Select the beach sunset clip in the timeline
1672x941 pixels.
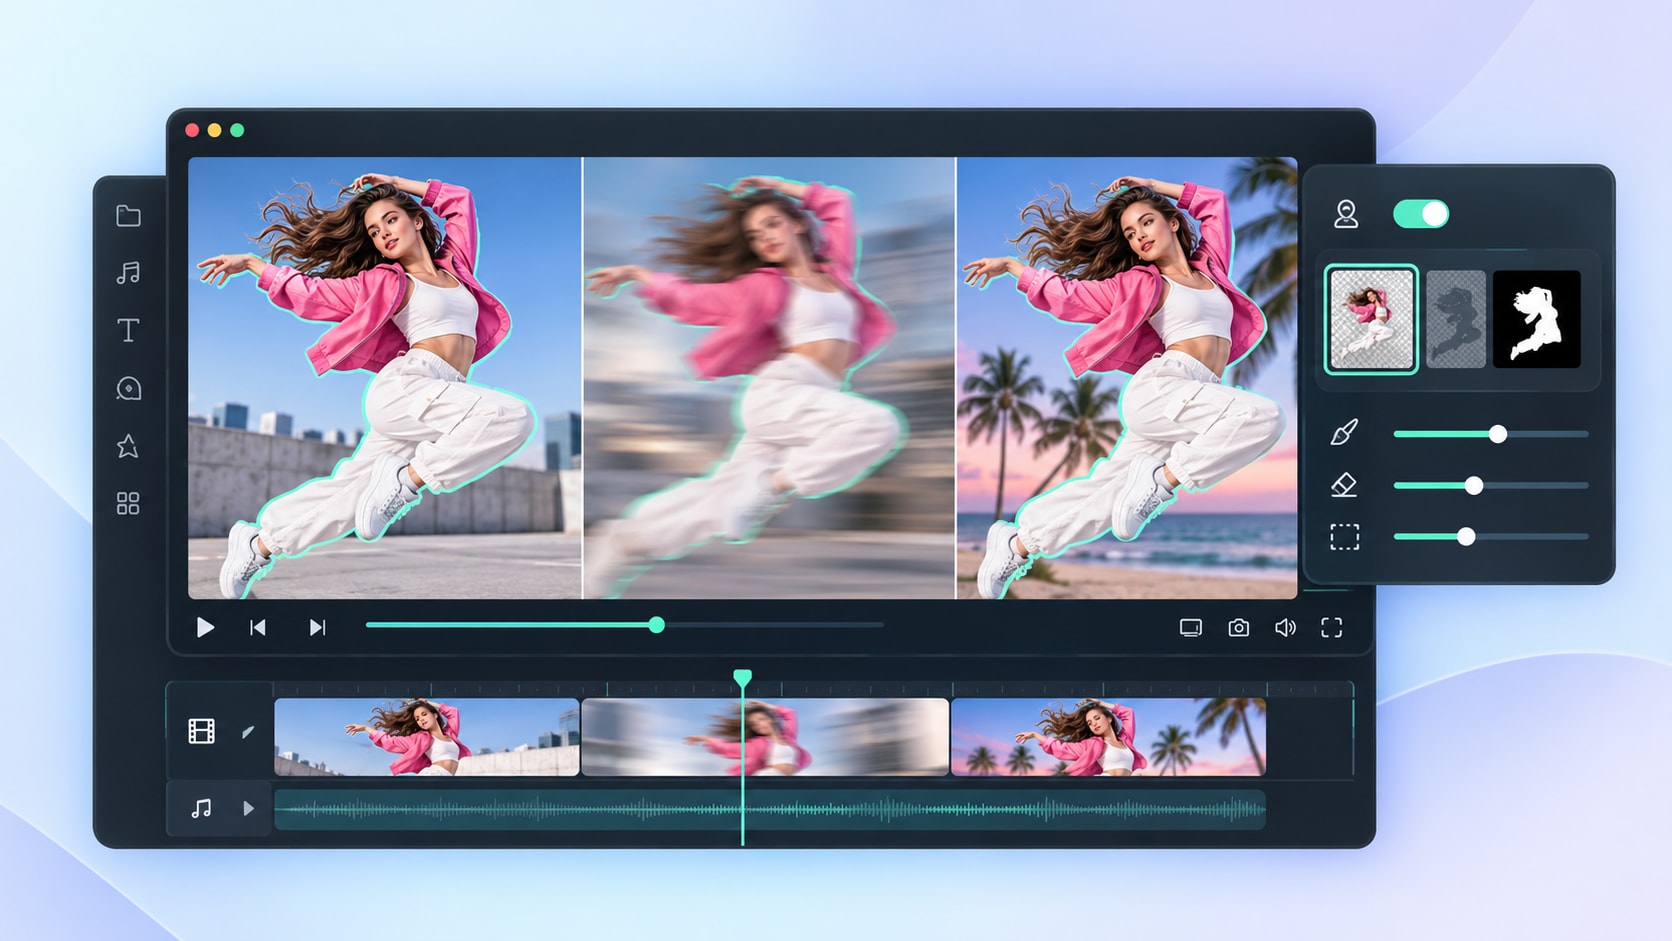coord(1108,737)
